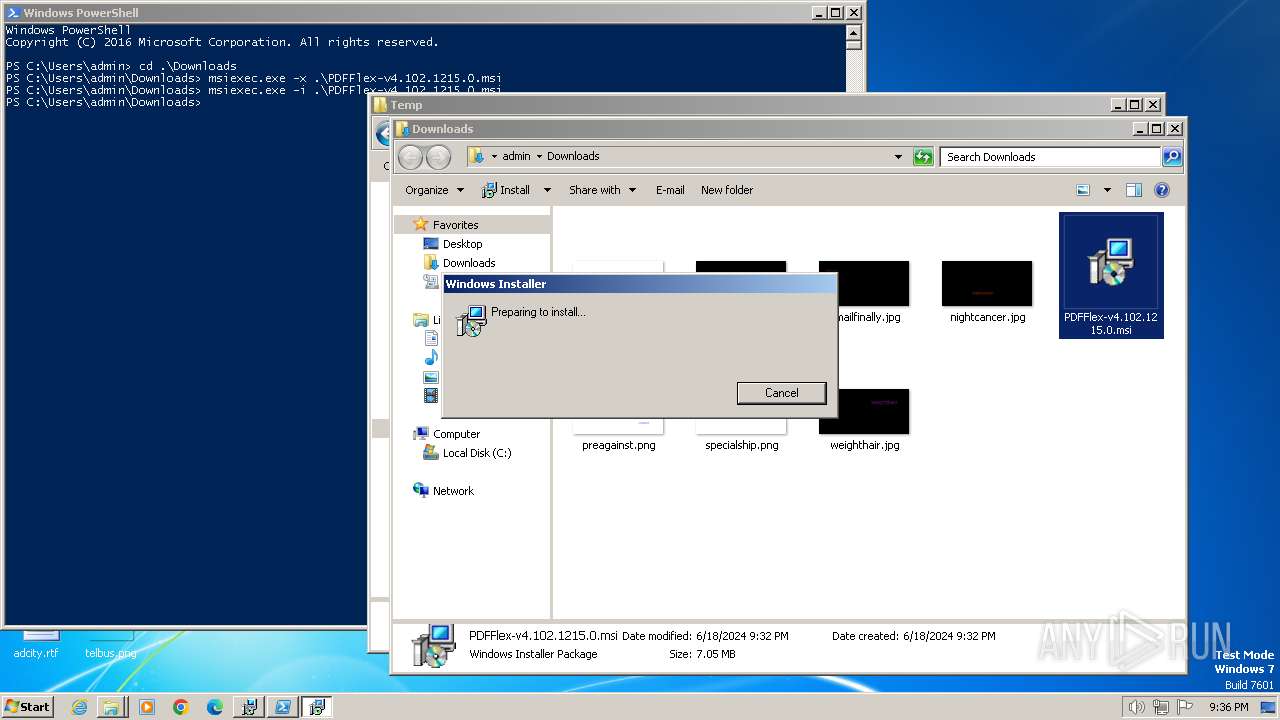This screenshot has height=720, width=1280.
Task: Open Desktop in navigation pane
Action: click(462, 244)
